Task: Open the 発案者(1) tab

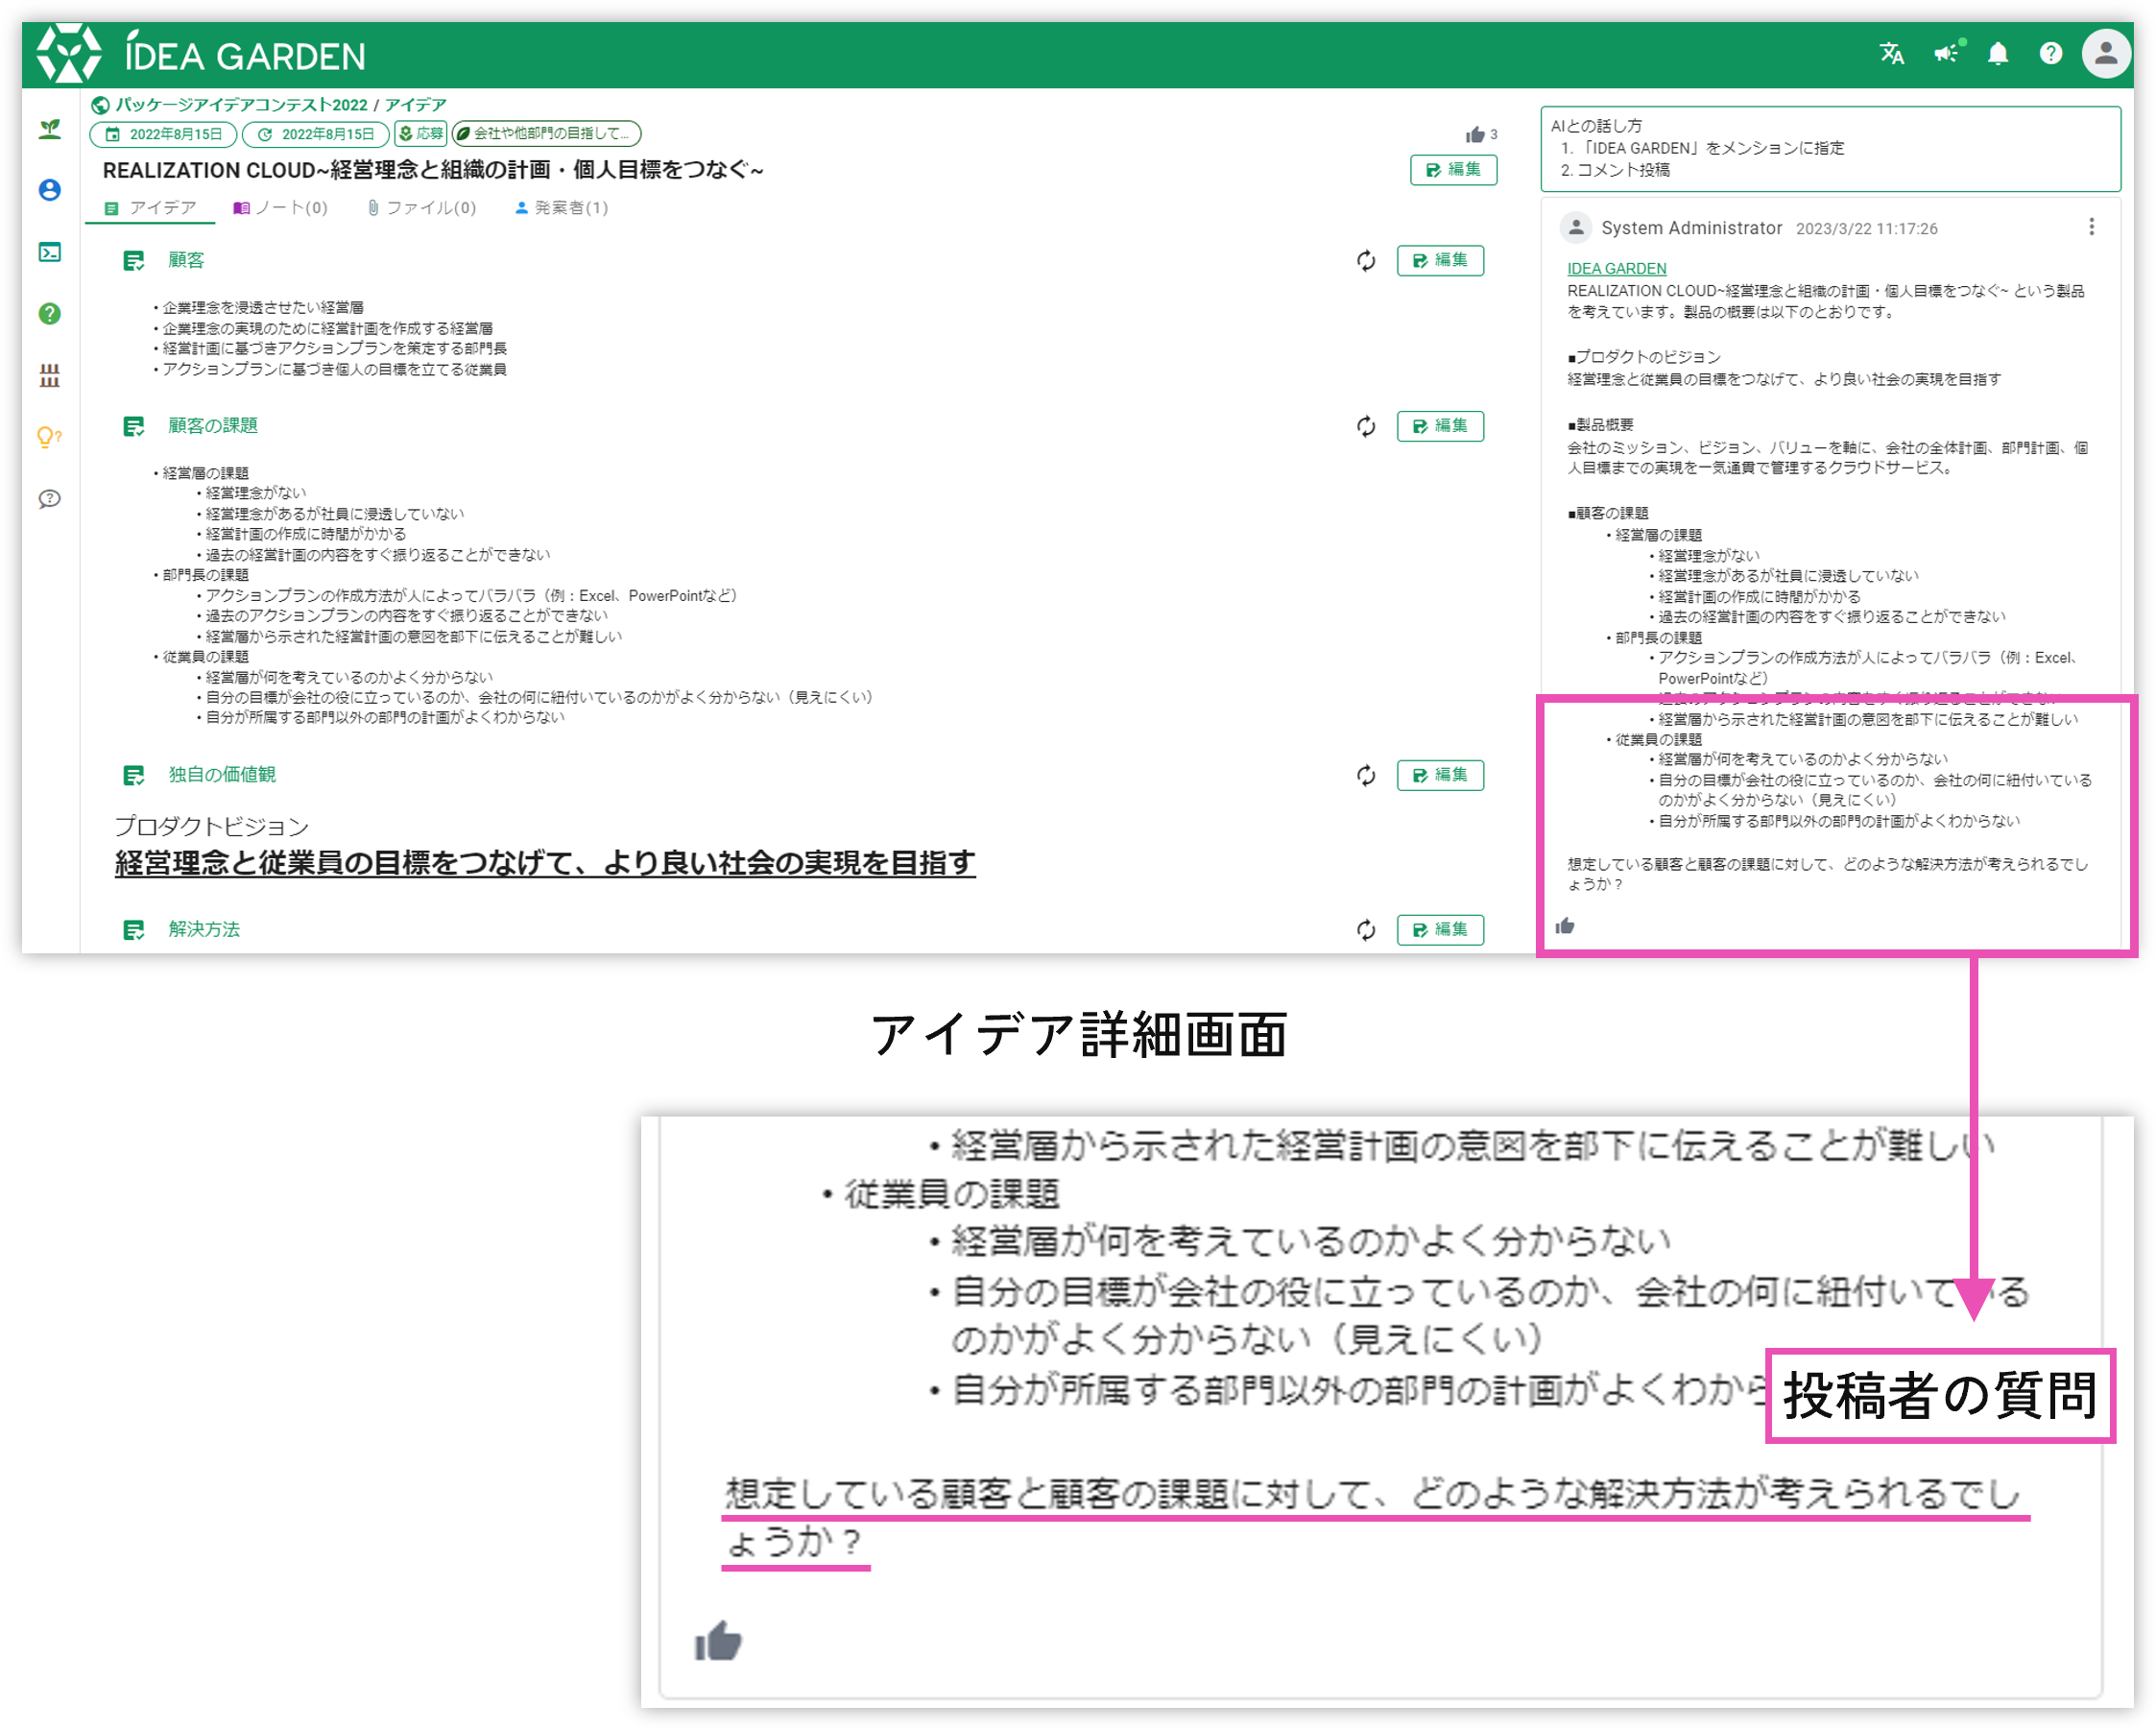Action: [x=561, y=208]
